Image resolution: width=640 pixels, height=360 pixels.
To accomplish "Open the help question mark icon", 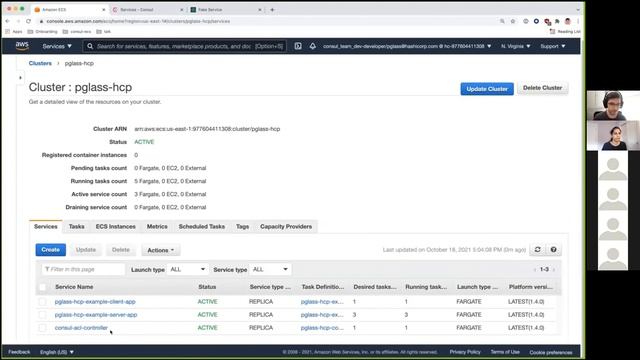I will [553, 249].
